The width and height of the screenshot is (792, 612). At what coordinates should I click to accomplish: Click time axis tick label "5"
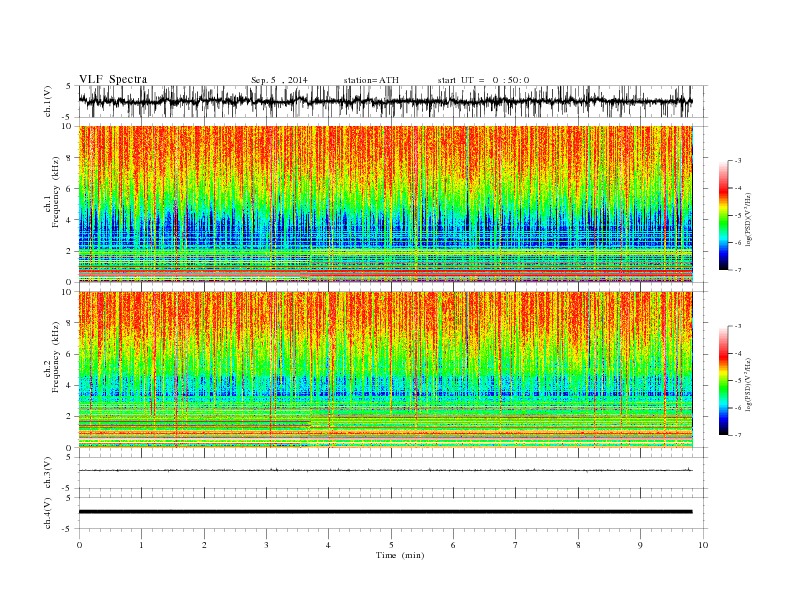point(391,545)
